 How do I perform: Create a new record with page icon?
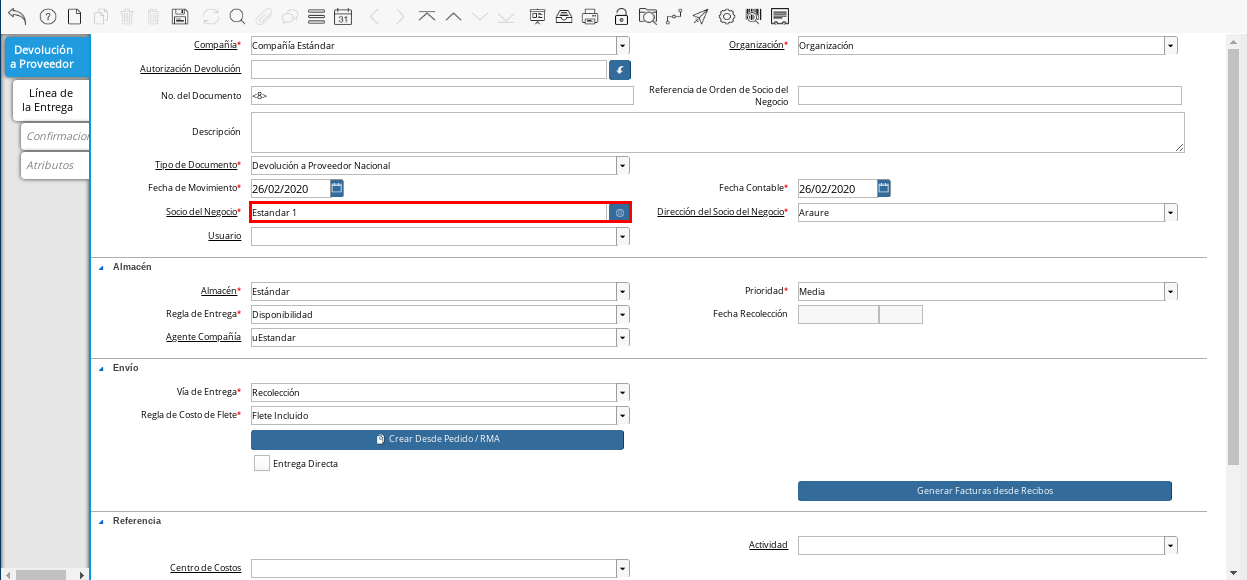pyautogui.click(x=74, y=16)
